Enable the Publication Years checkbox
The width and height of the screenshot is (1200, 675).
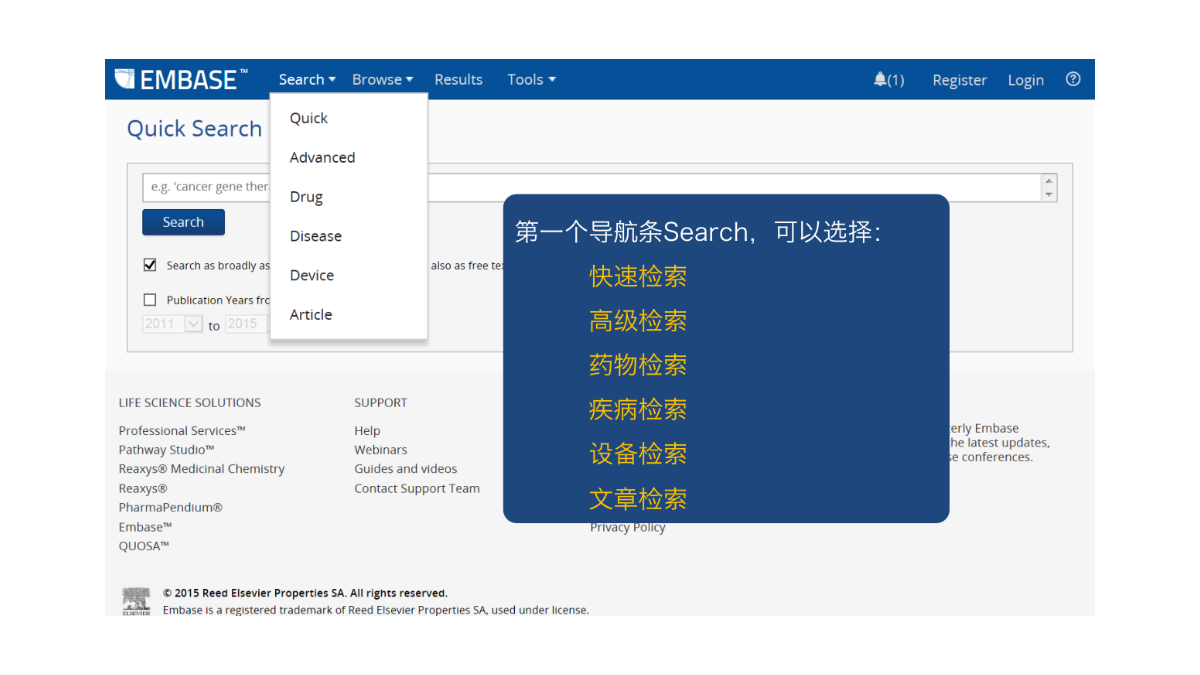[150, 299]
